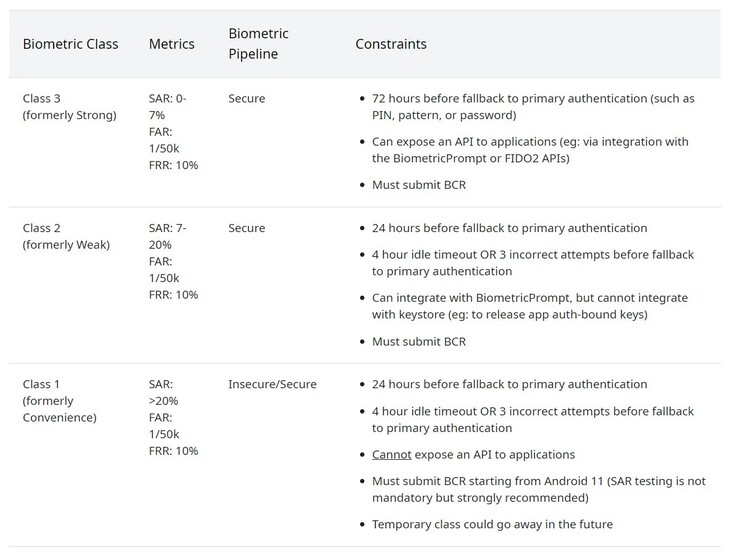Click the underlined word Cannot

pyautogui.click(x=391, y=454)
